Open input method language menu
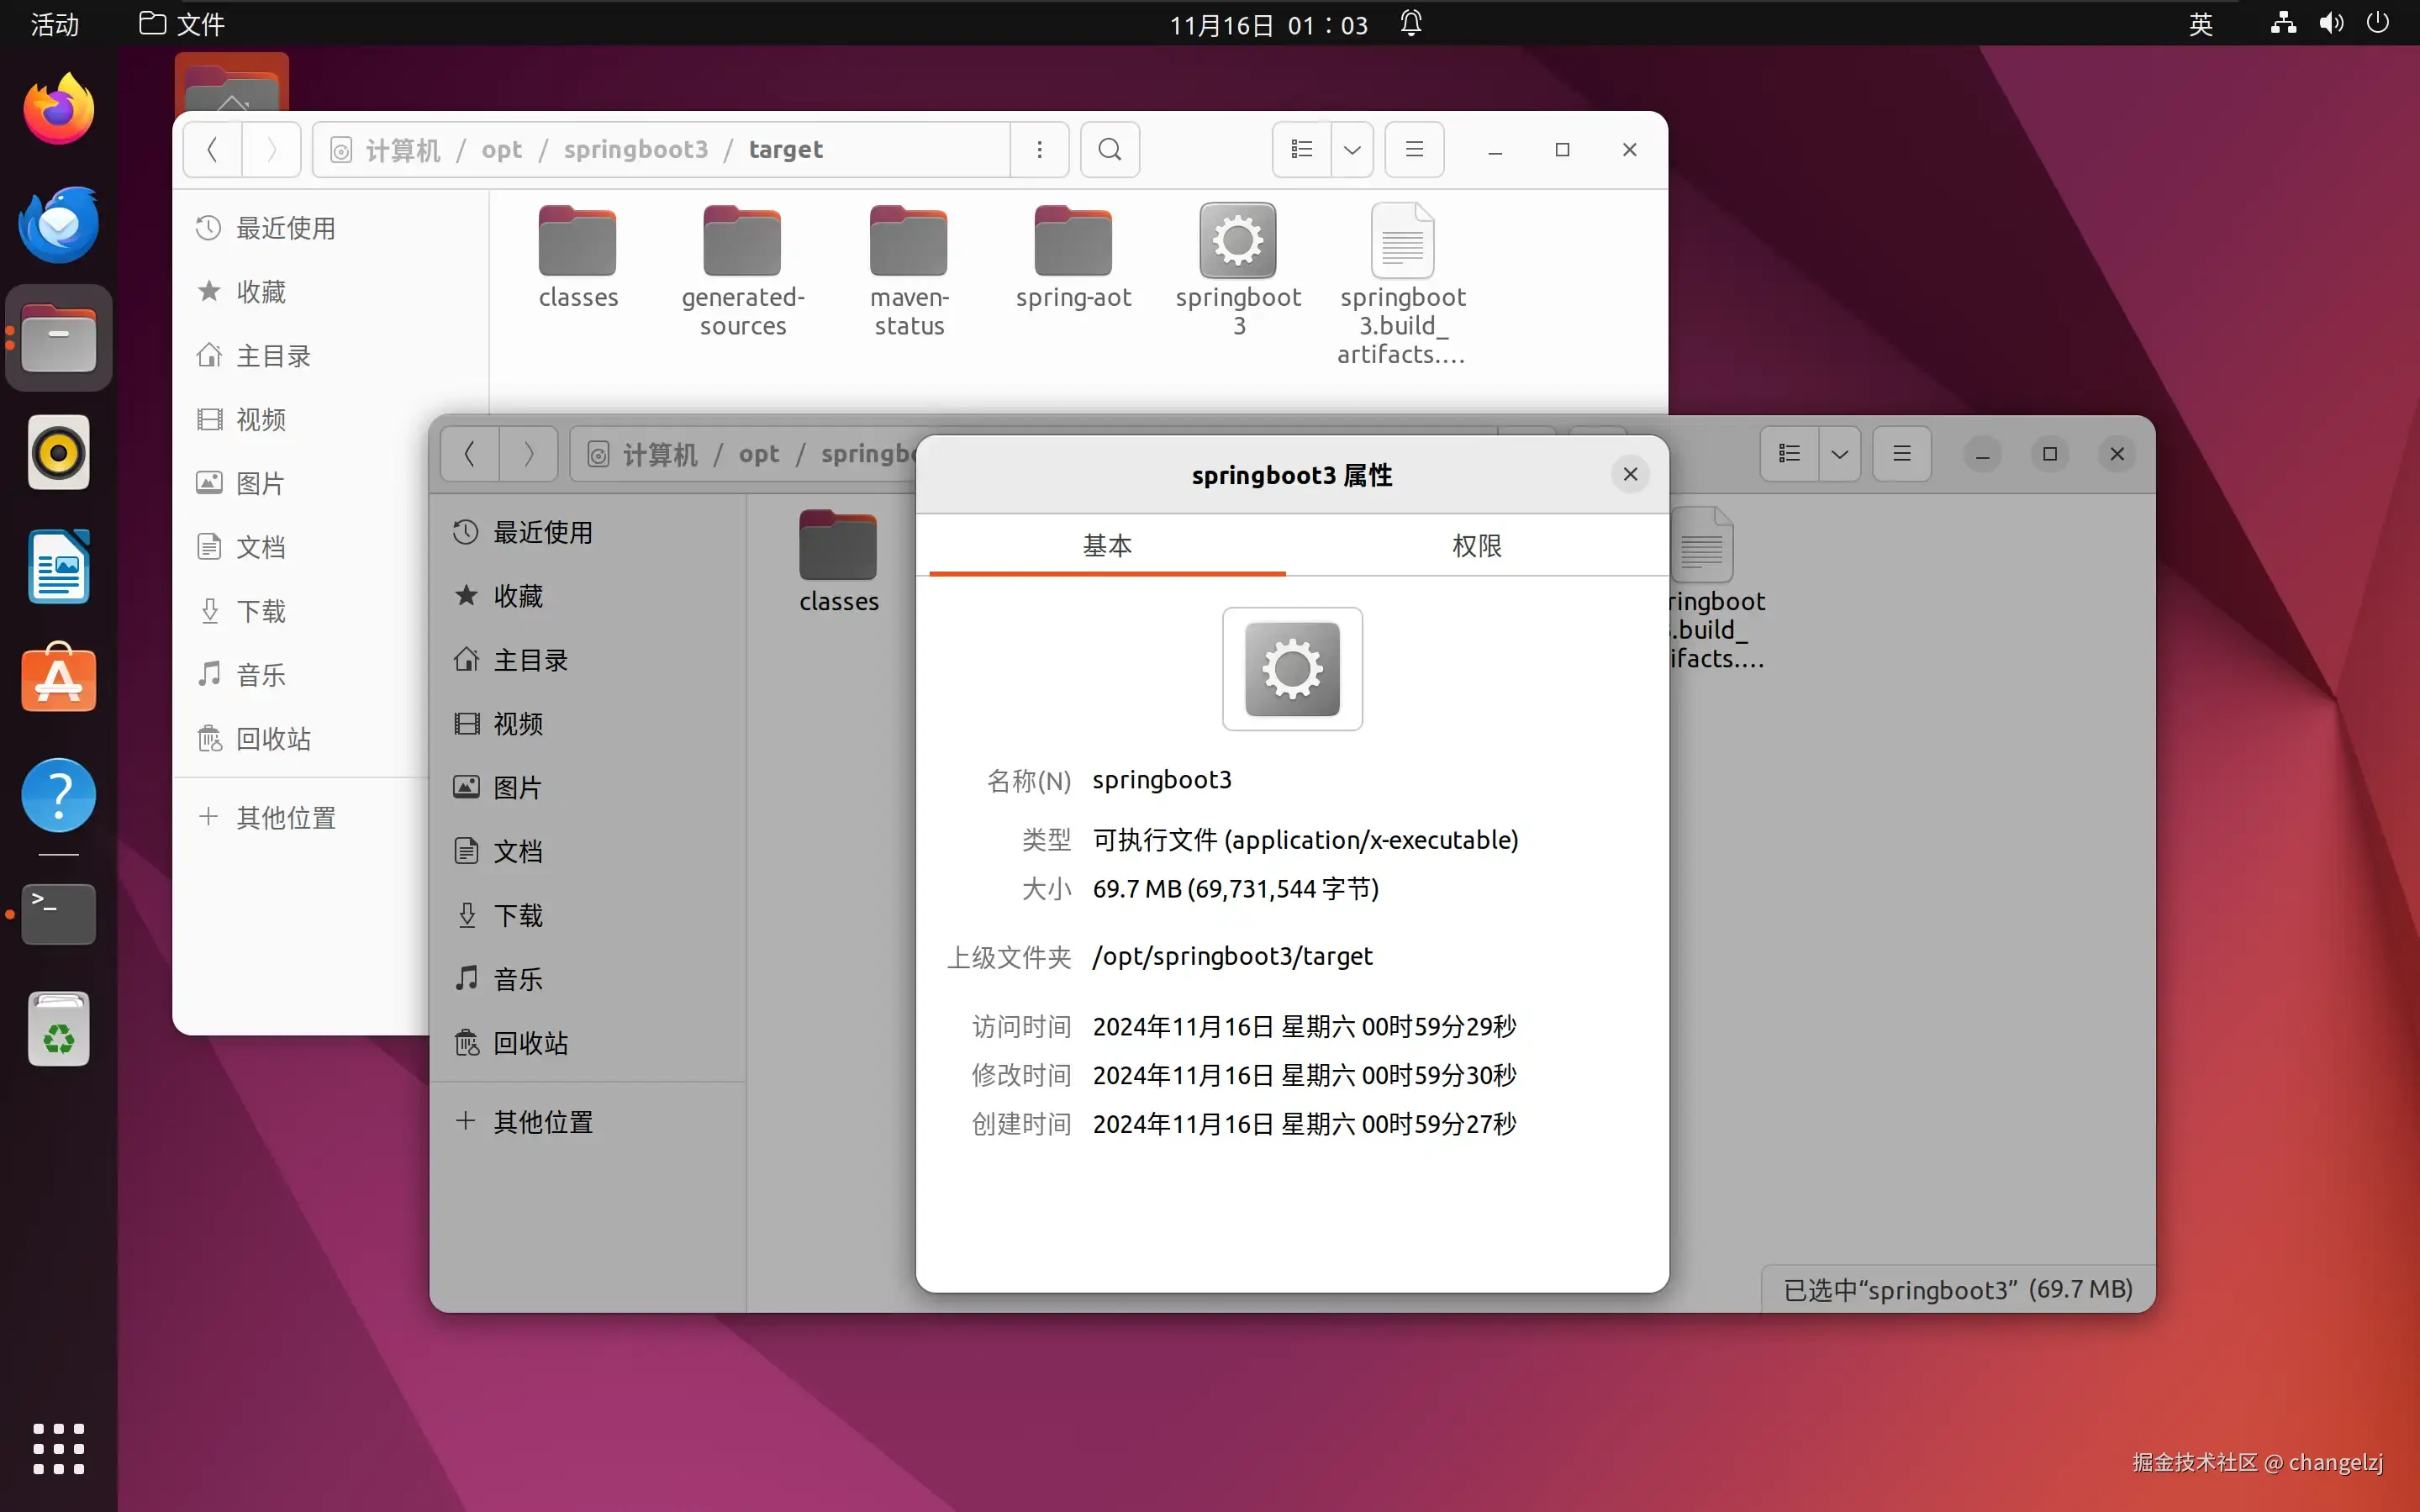This screenshot has height=1512, width=2420. tap(2200, 24)
